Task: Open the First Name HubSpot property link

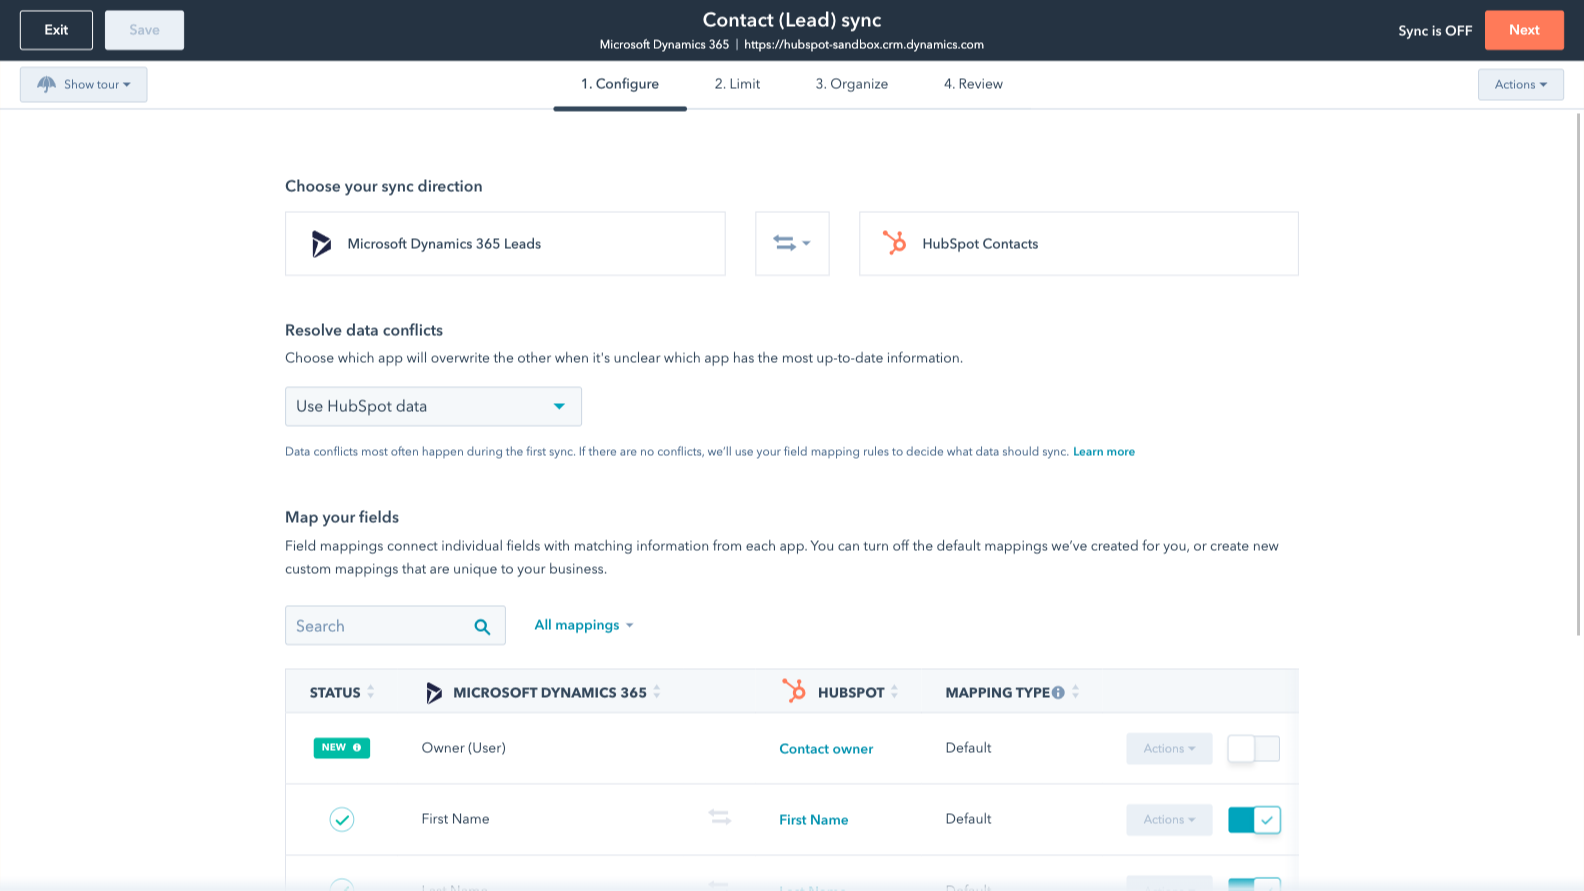Action: point(814,820)
